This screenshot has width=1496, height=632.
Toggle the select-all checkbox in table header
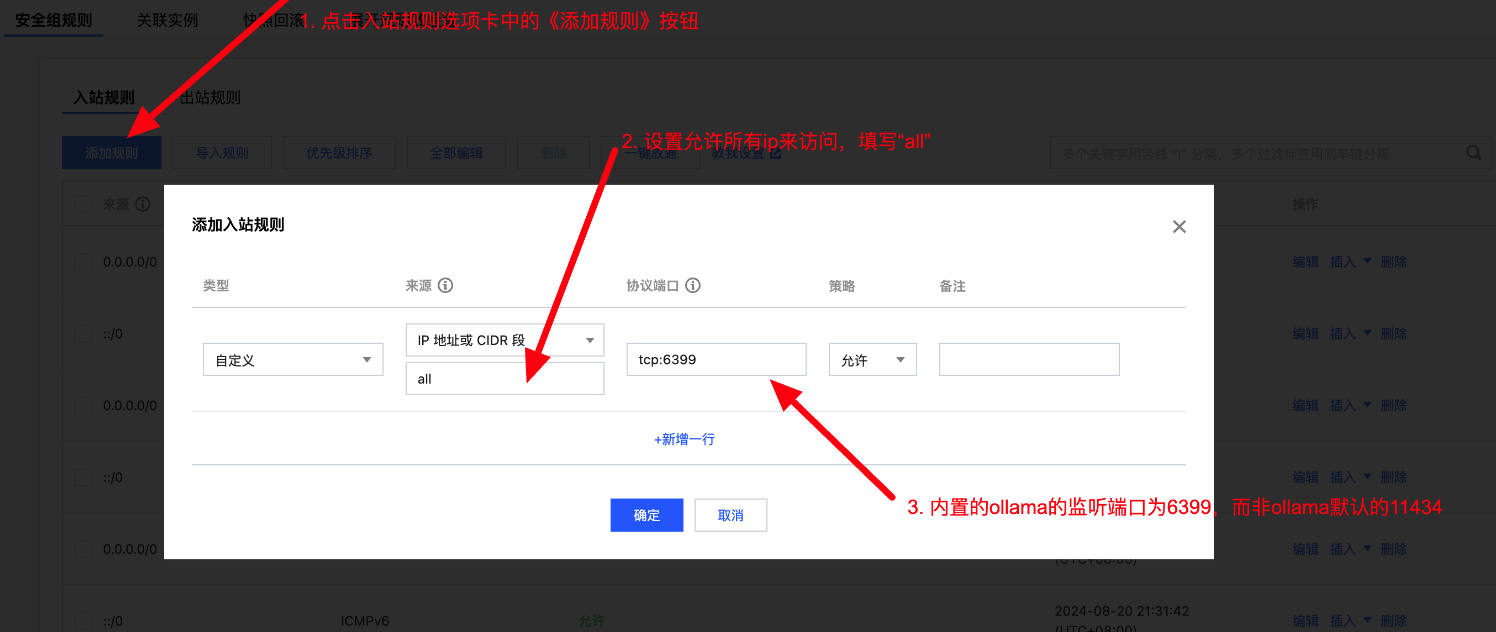click(84, 204)
